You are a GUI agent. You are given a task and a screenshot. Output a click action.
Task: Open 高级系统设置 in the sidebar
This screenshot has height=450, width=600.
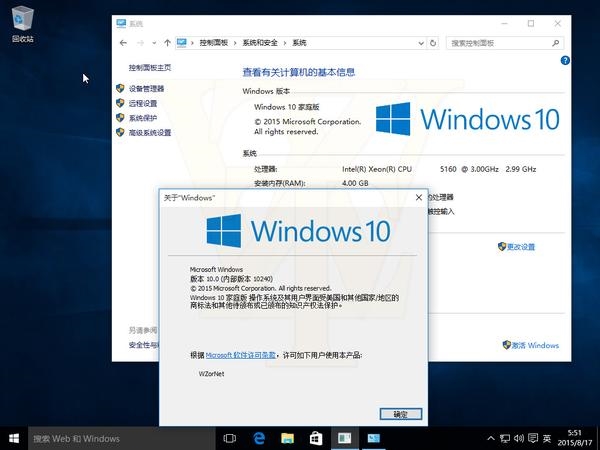click(150, 132)
